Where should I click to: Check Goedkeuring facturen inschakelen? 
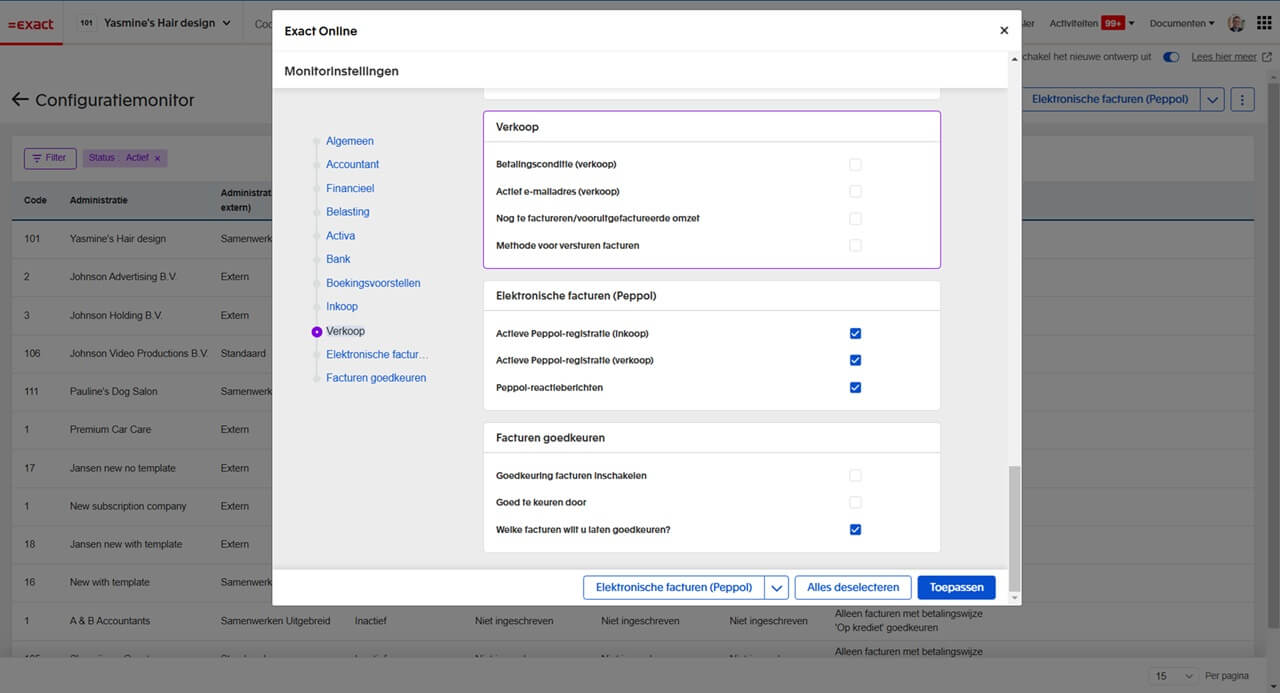[x=855, y=475]
